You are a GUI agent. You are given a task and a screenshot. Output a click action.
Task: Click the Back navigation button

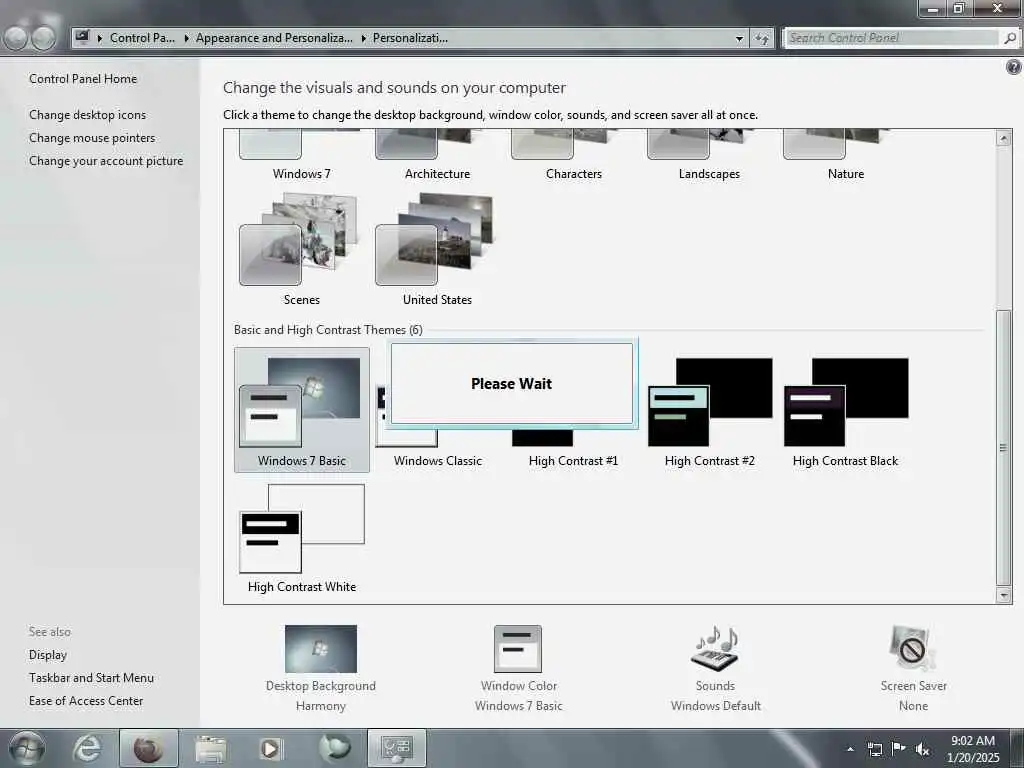tap(16, 37)
